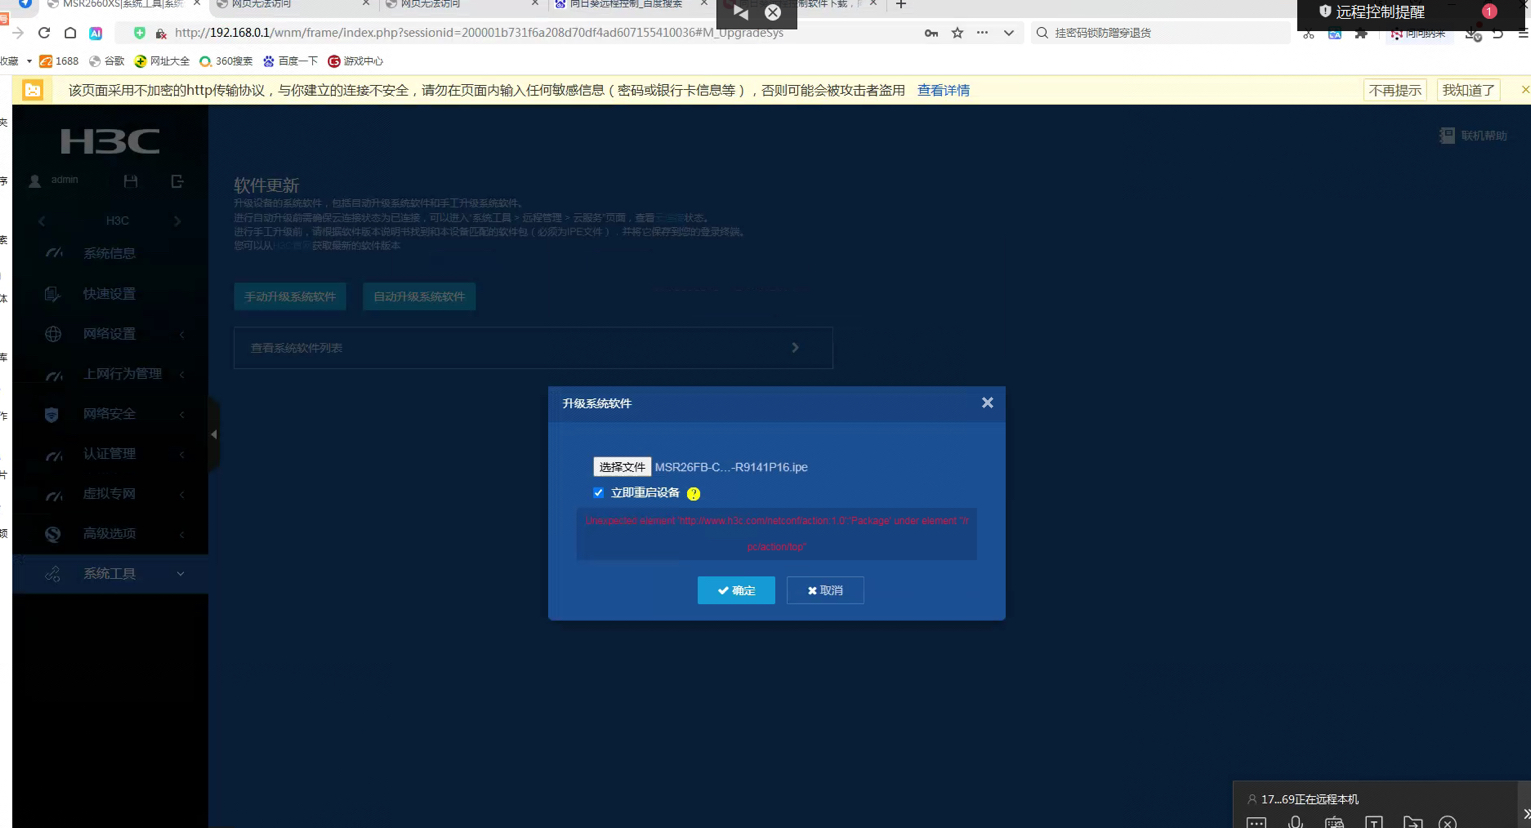Click the logout icon in the sidebar header
The width and height of the screenshot is (1531, 828).
click(177, 181)
